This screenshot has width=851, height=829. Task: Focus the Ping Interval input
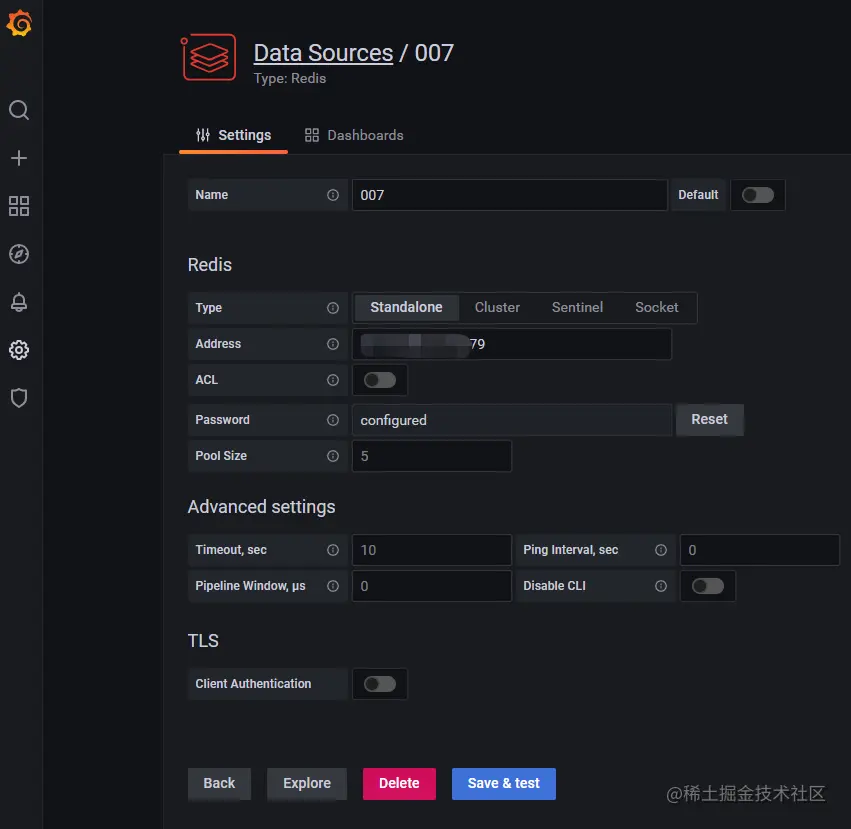tap(759, 550)
